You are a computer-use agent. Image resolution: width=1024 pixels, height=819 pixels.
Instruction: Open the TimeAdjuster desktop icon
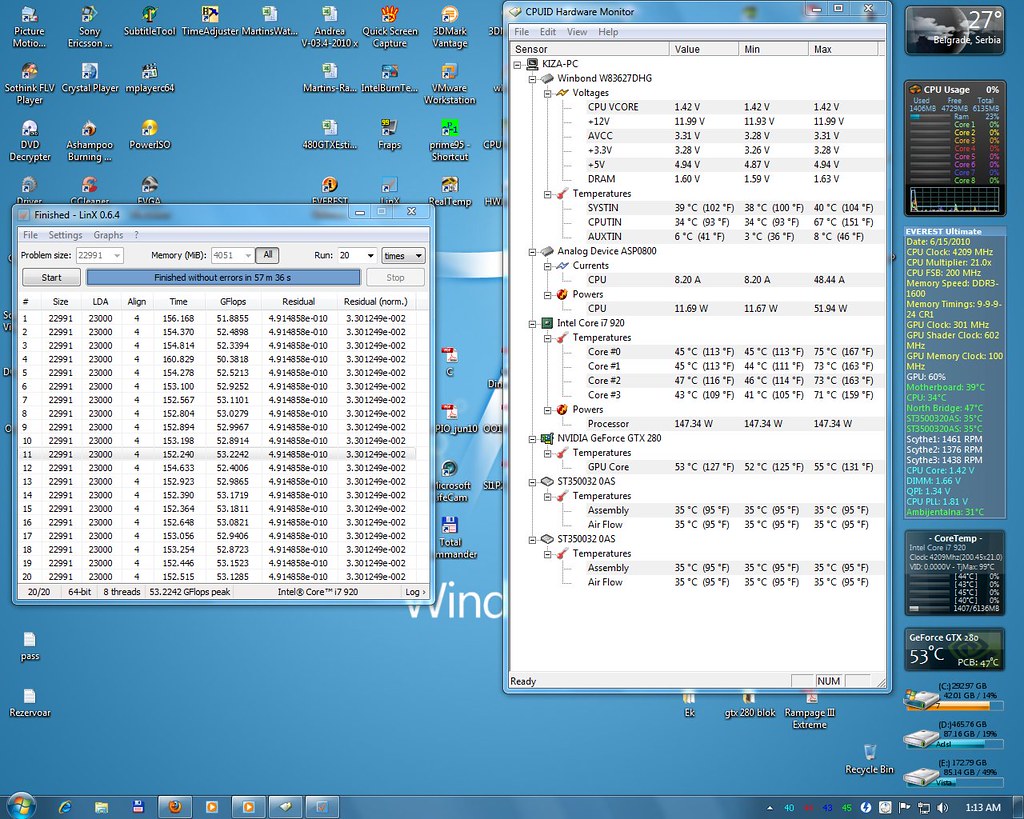click(210, 21)
